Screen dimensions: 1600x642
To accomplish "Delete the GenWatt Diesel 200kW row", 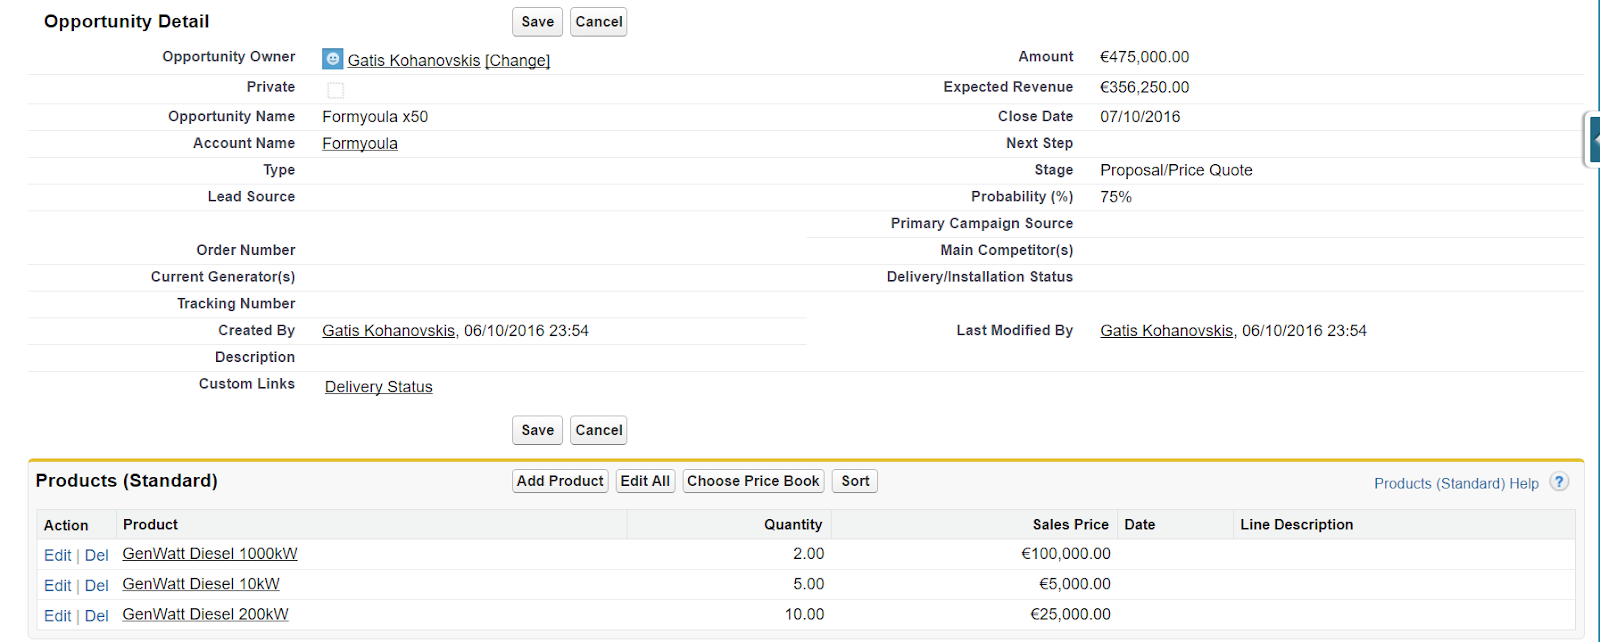I will point(97,616).
